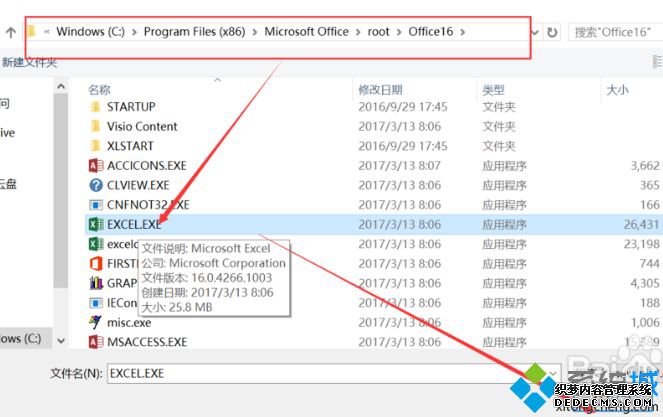Select Windows (C:) in address path
The image size is (663, 417).
[x=90, y=32]
